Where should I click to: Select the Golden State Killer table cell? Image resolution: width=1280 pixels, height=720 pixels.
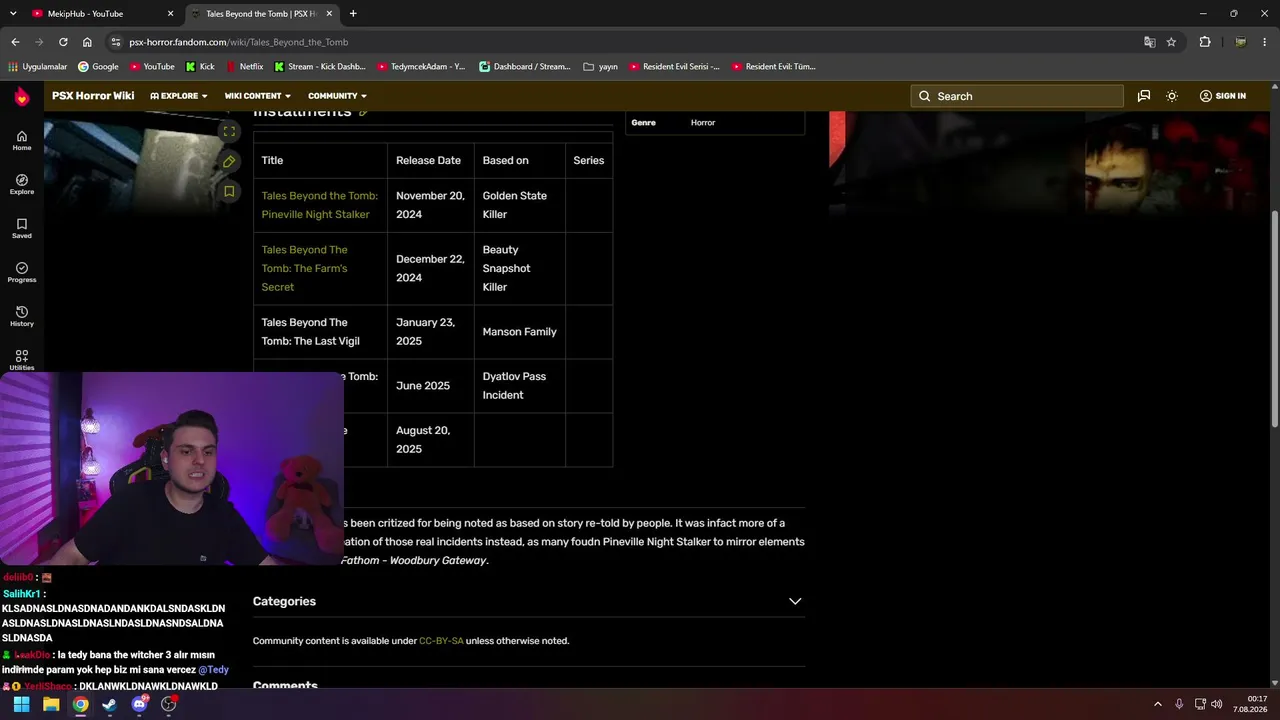click(520, 205)
